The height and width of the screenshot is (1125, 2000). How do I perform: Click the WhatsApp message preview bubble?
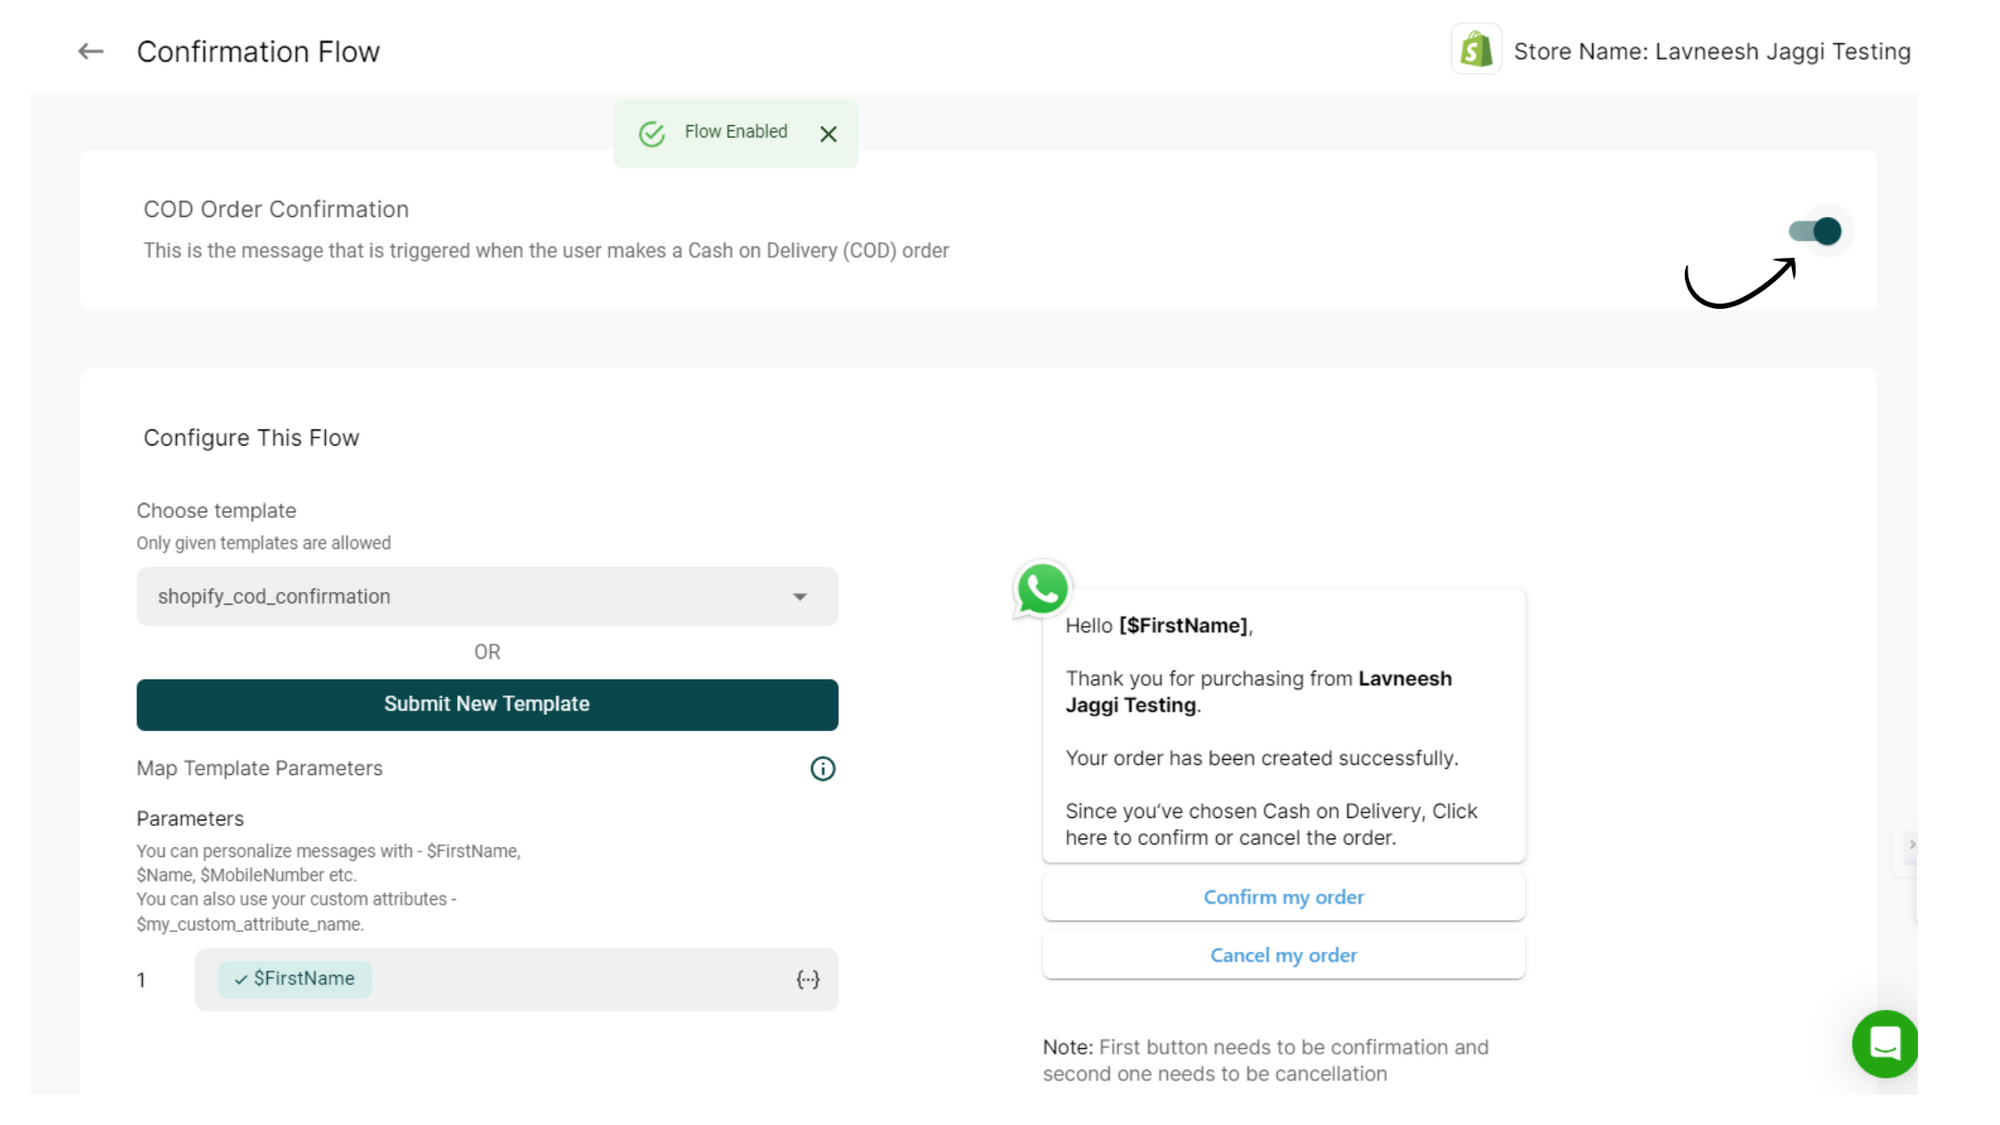pos(1283,730)
